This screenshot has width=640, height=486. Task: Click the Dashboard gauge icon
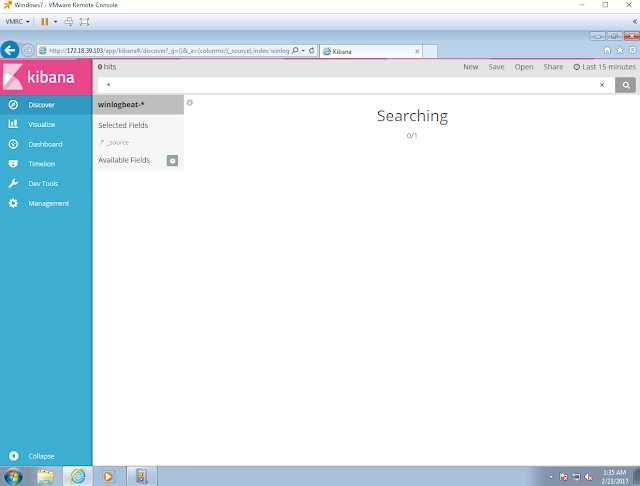13,144
